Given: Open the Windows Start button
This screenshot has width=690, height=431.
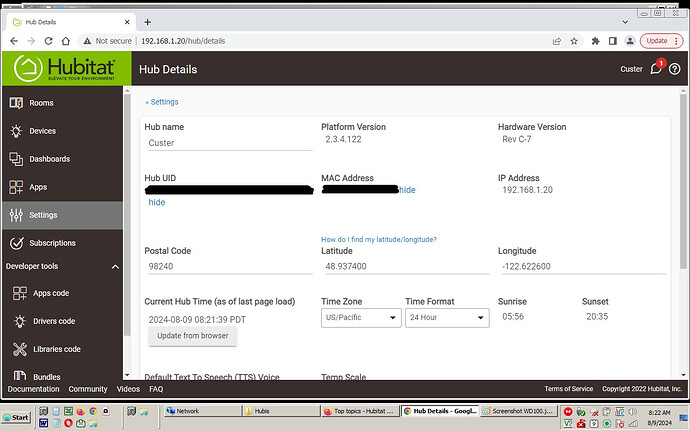Looking at the screenshot, I should 16,417.
